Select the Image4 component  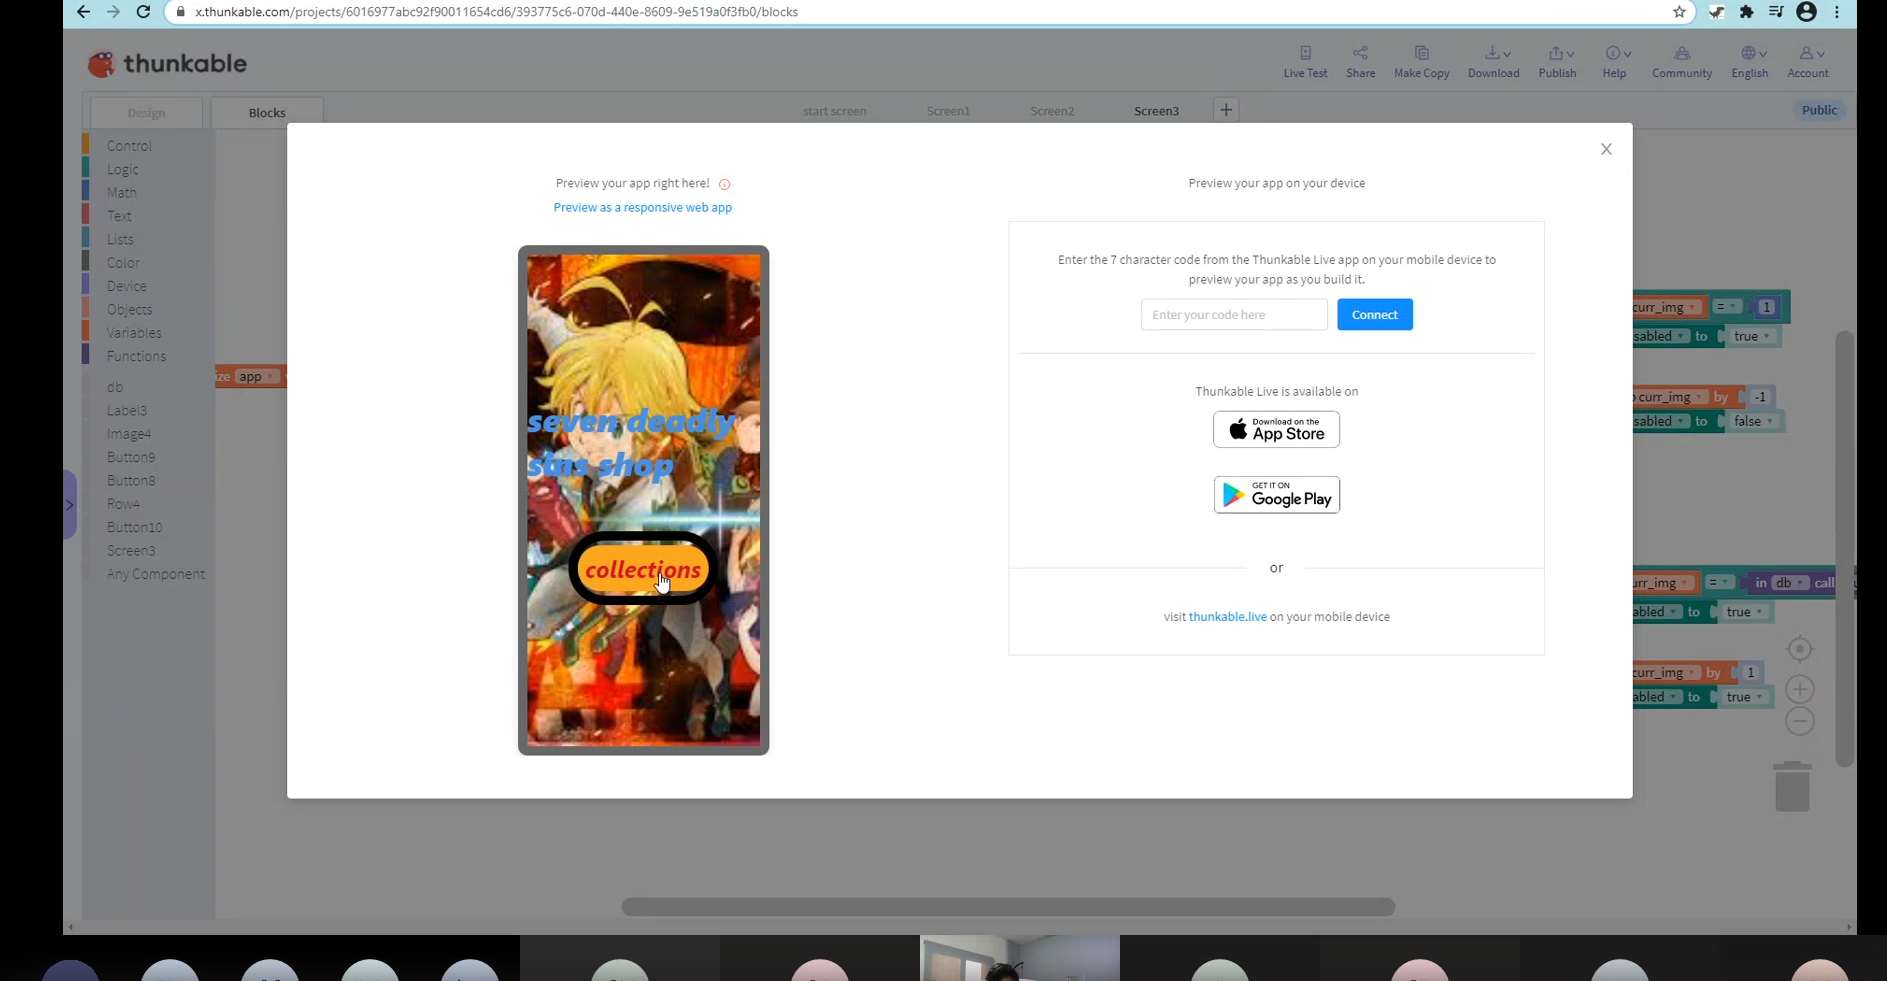[129, 434]
